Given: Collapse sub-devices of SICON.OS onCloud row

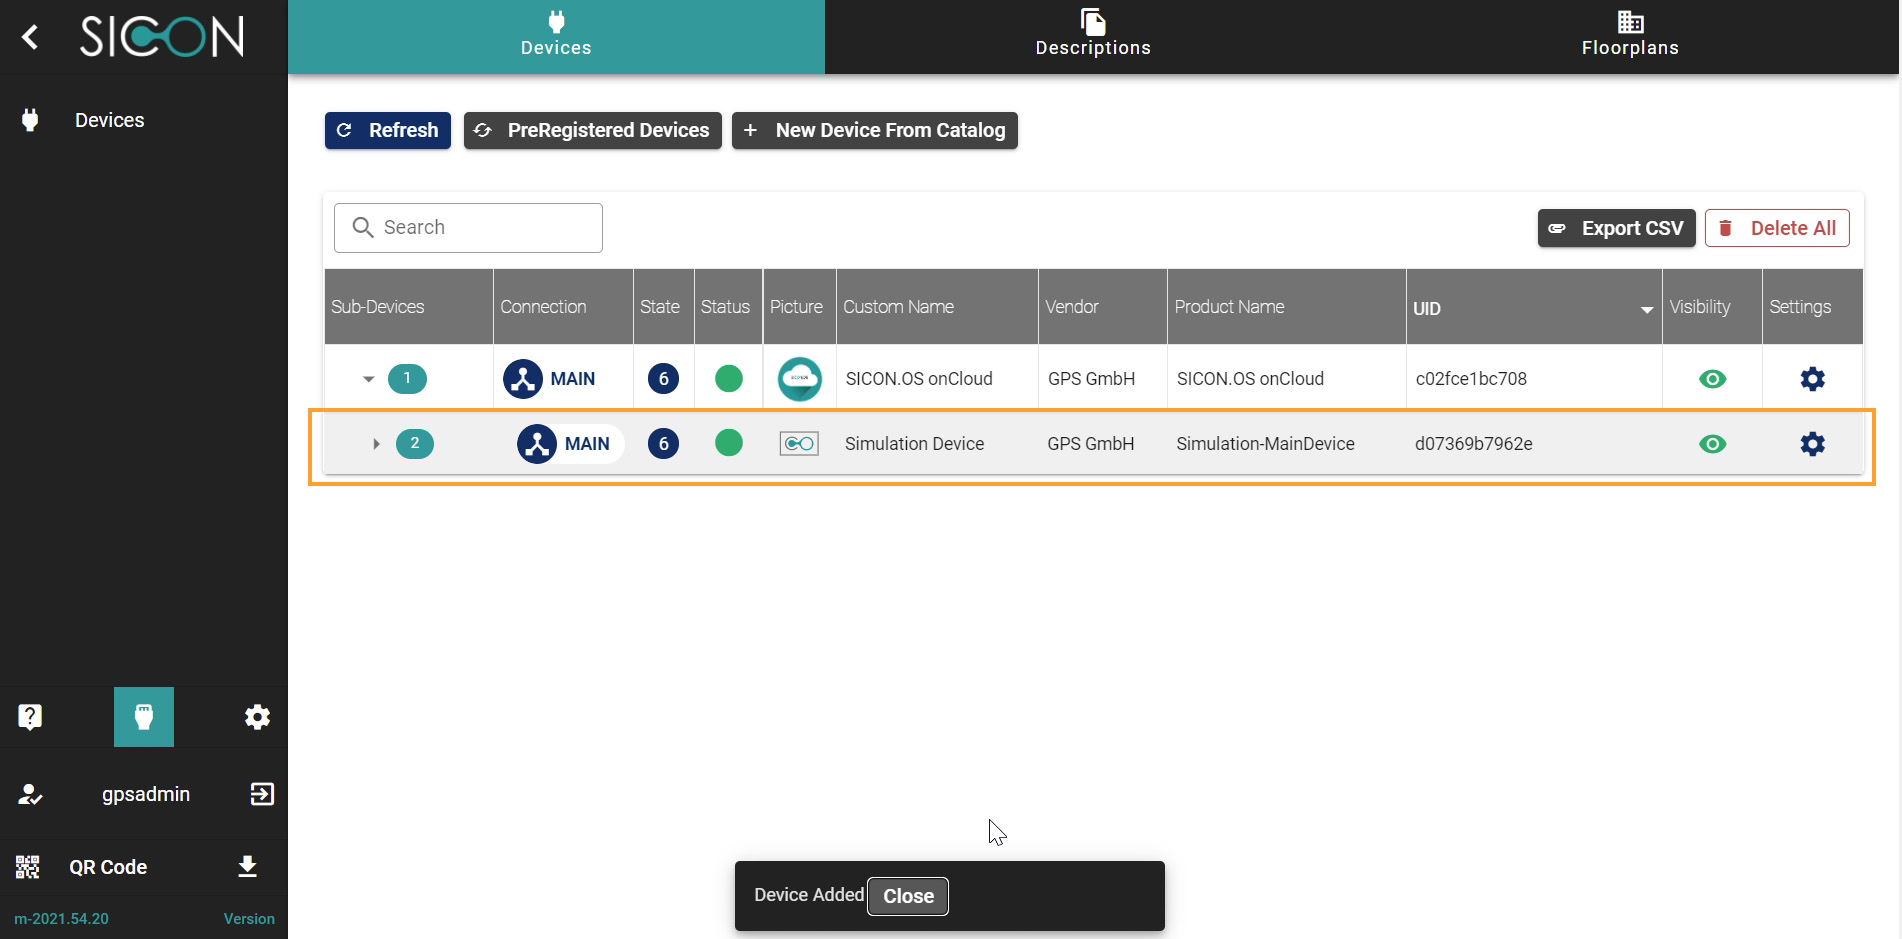Looking at the screenshot, I should coord(368,379).
